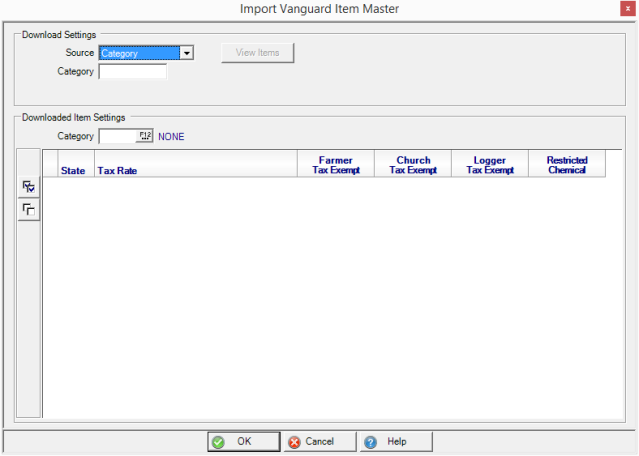Click the Logger Tax Exempt column header
The height and width of the screenshot is (456, 639).
pyautogui.click(x=490, y=165)
